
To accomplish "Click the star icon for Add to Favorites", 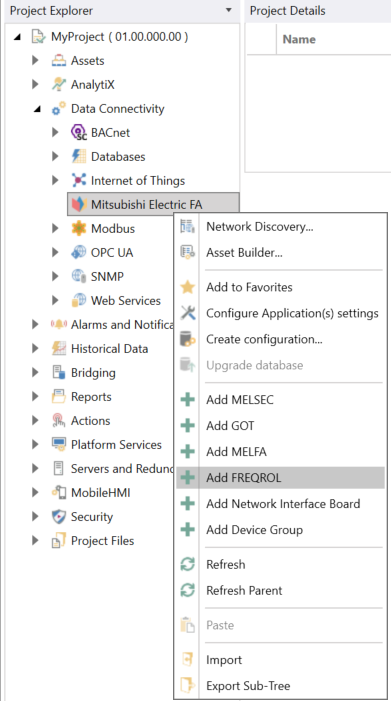I will pyautogui.click(x=187, y=287).
